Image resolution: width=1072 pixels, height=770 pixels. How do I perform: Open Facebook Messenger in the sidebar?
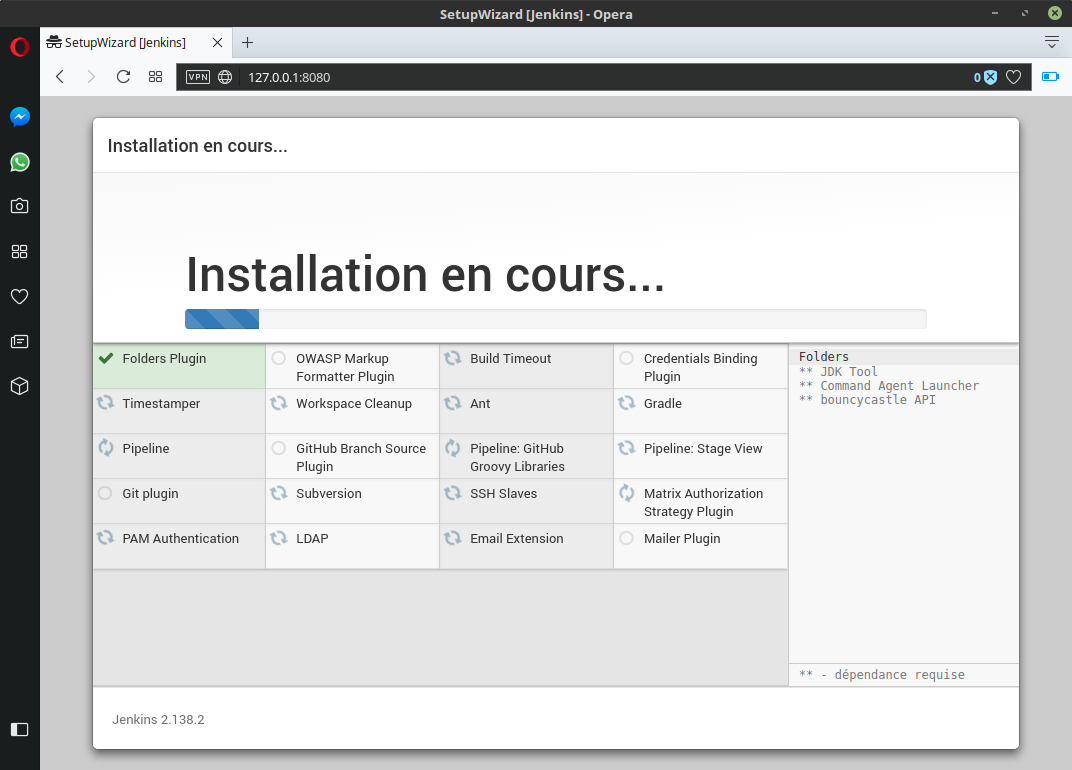point(19,117)
